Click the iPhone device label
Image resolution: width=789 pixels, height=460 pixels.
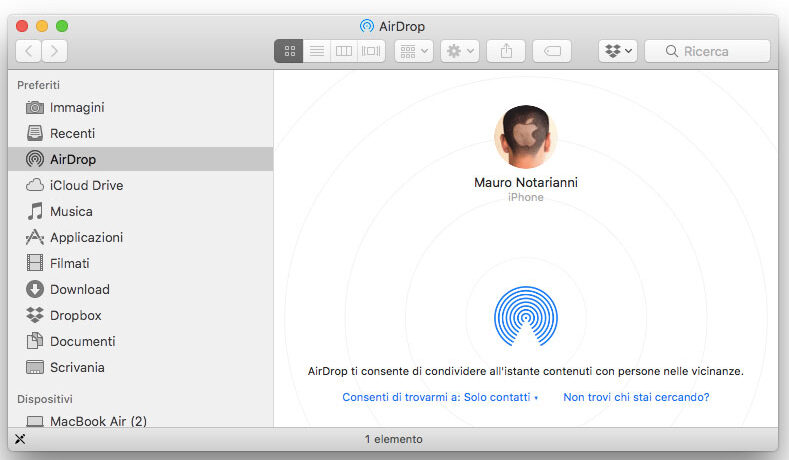[526, 197]
